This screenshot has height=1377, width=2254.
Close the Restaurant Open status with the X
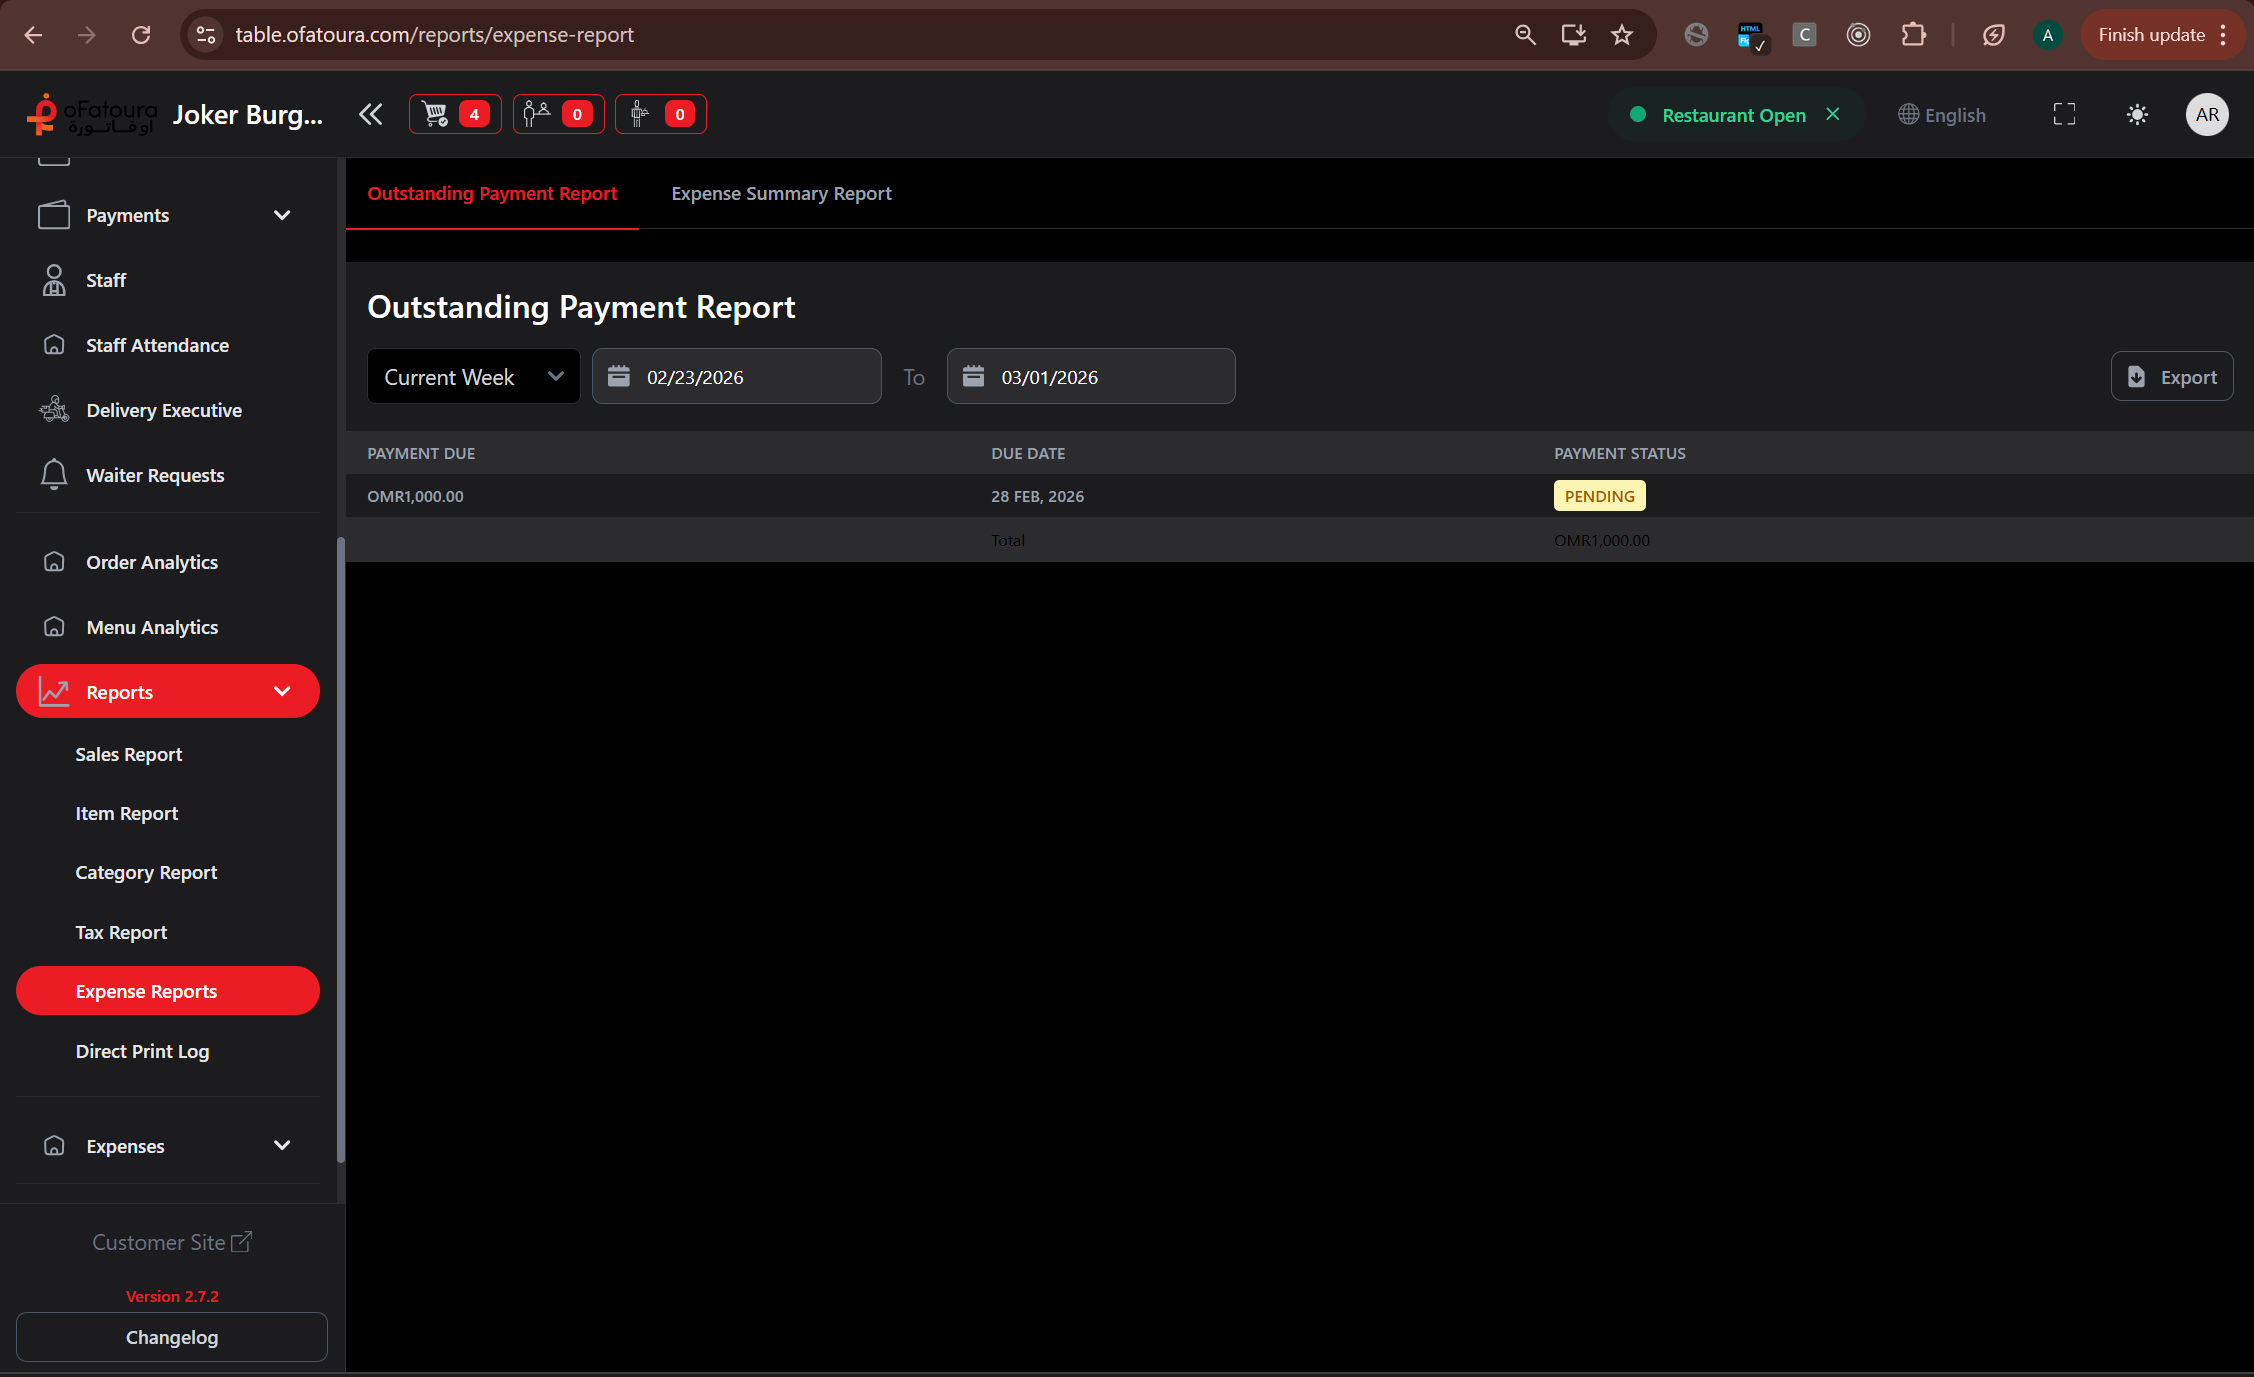pos(1833,114)
